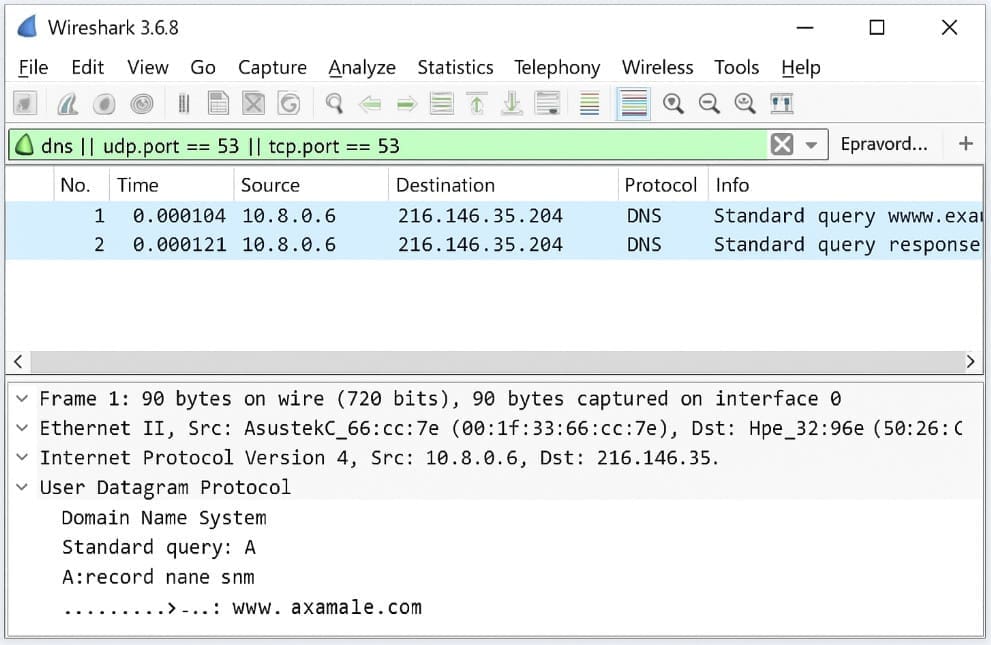The width and height of the screenshot is (991, 645).
Task: Click the Find packet magnifier icon
Action: (334, 104)
